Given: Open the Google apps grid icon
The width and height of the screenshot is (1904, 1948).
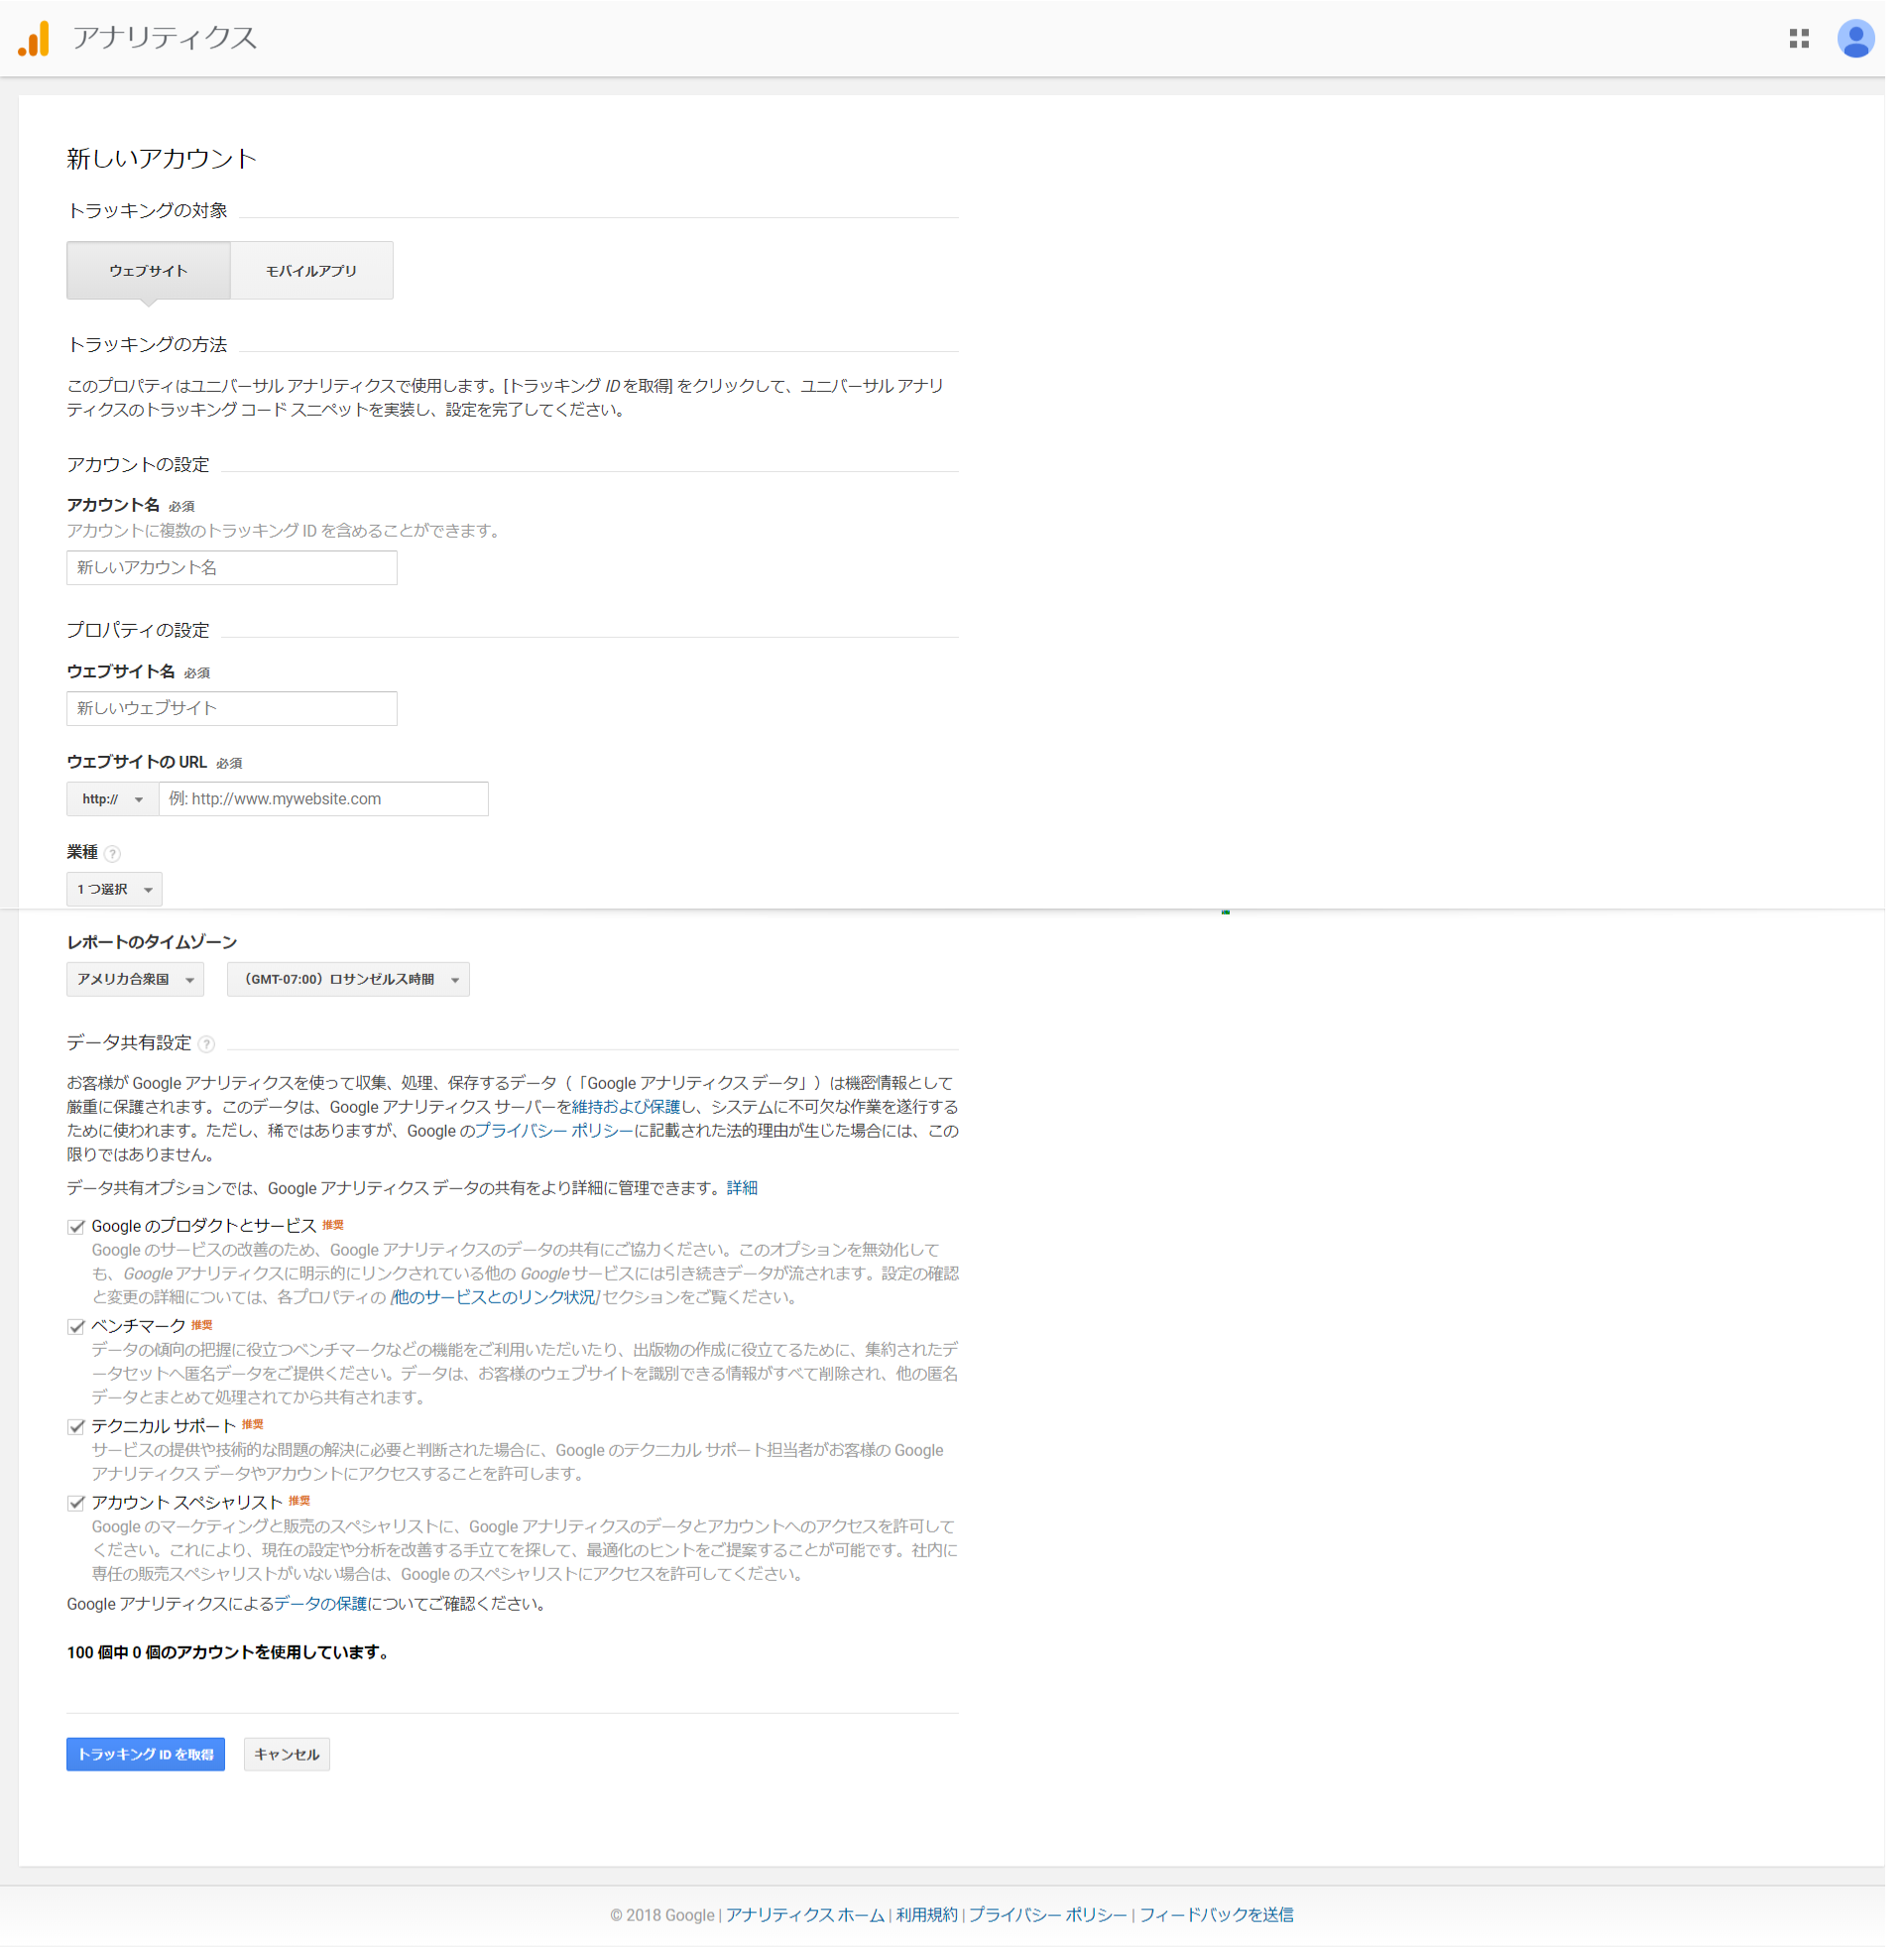Looking at the screenshot, I should (x=1799, y=38).
